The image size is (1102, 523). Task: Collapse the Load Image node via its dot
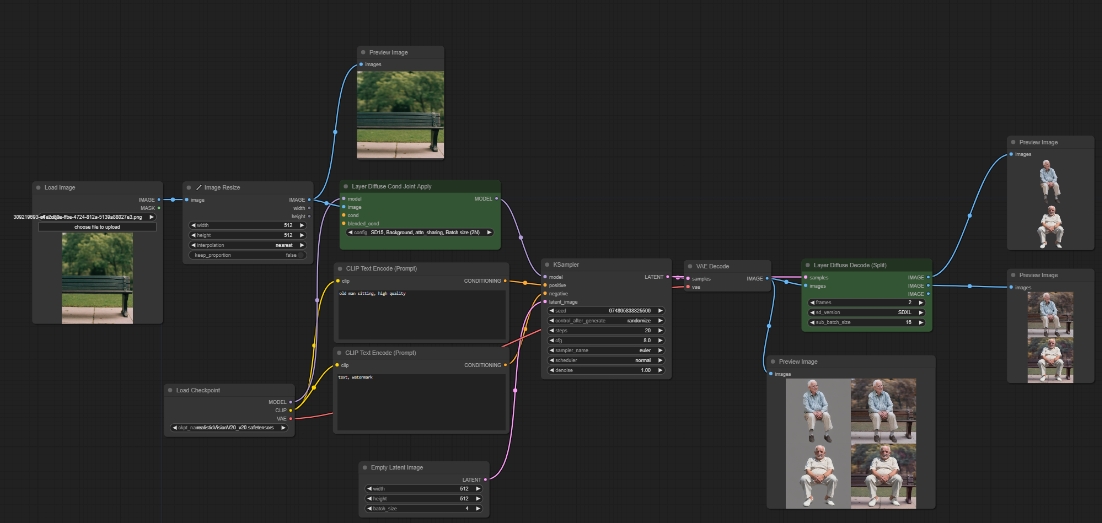point(38,187)
